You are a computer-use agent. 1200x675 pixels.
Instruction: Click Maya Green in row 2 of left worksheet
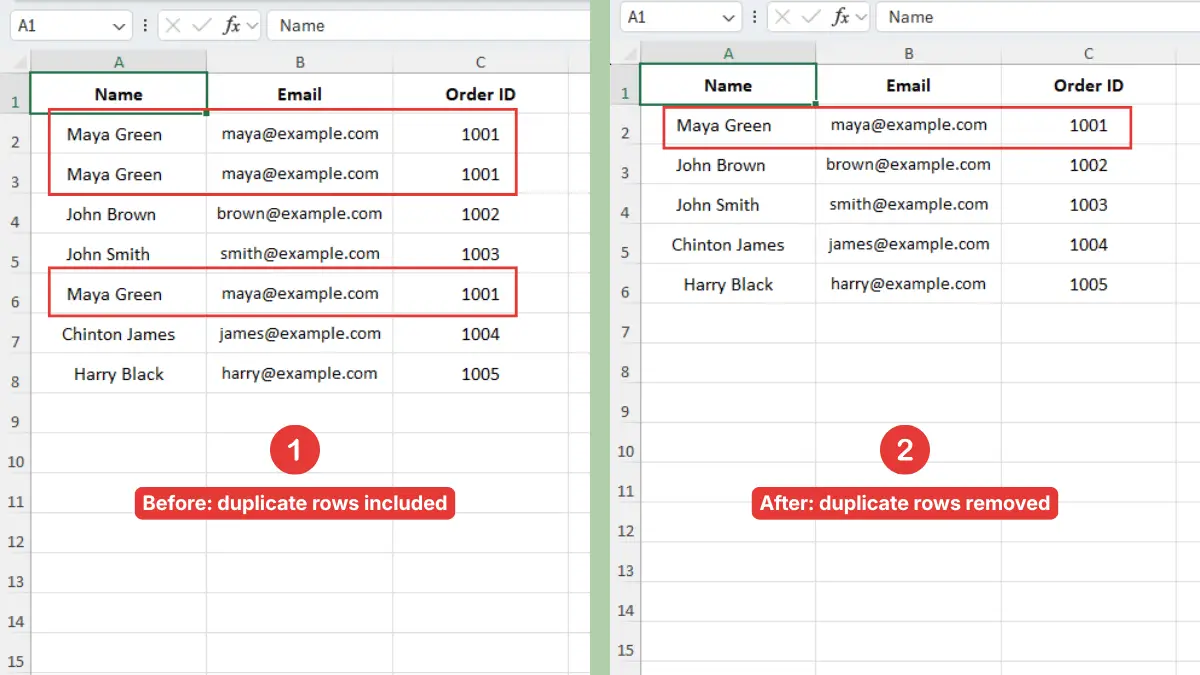point(119,134)
